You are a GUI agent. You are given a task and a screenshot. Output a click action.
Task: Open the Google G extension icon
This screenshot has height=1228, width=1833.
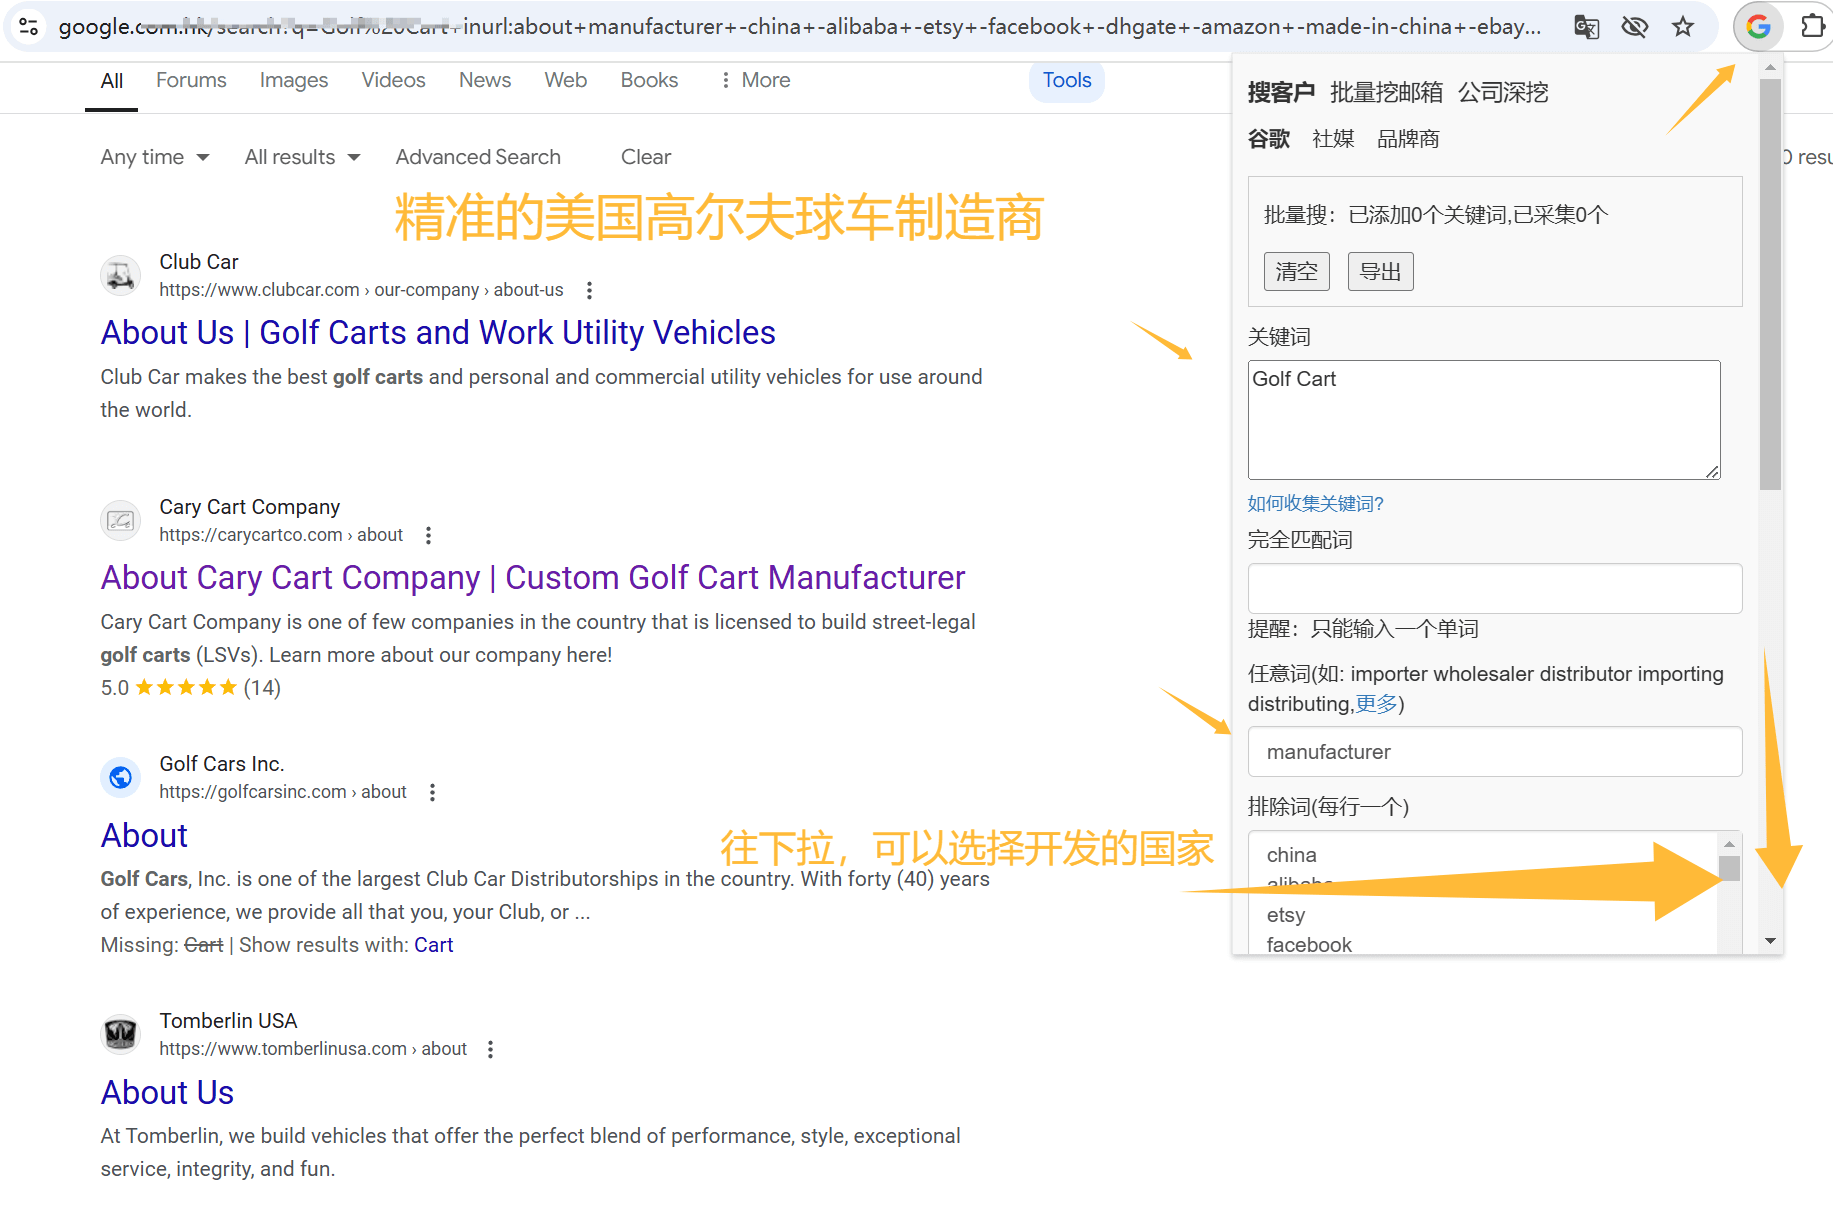[x=1758, y=27]
